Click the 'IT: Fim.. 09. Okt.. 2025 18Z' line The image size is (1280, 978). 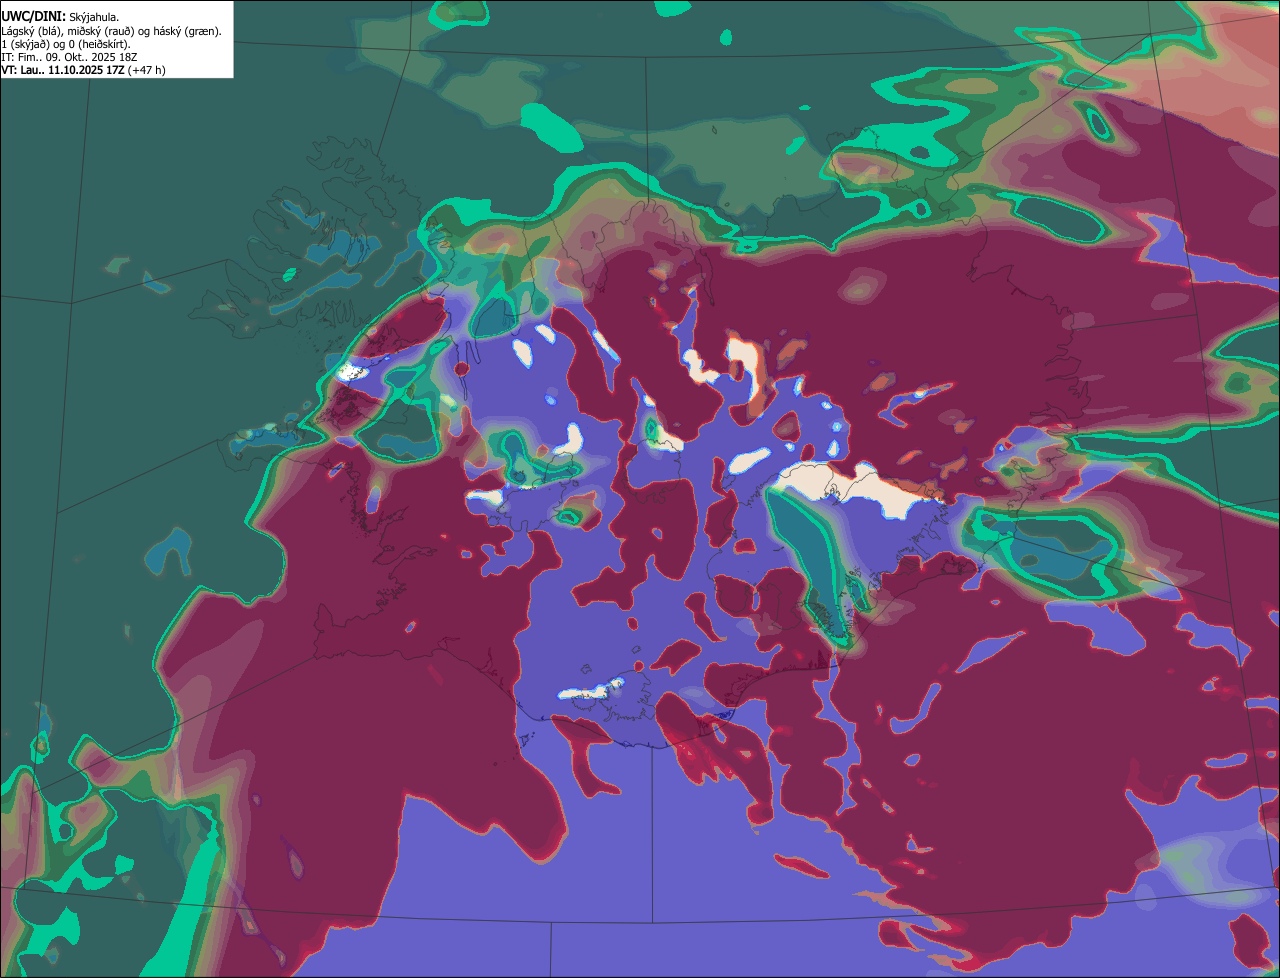pyautogui.click(x=67, y=57)
